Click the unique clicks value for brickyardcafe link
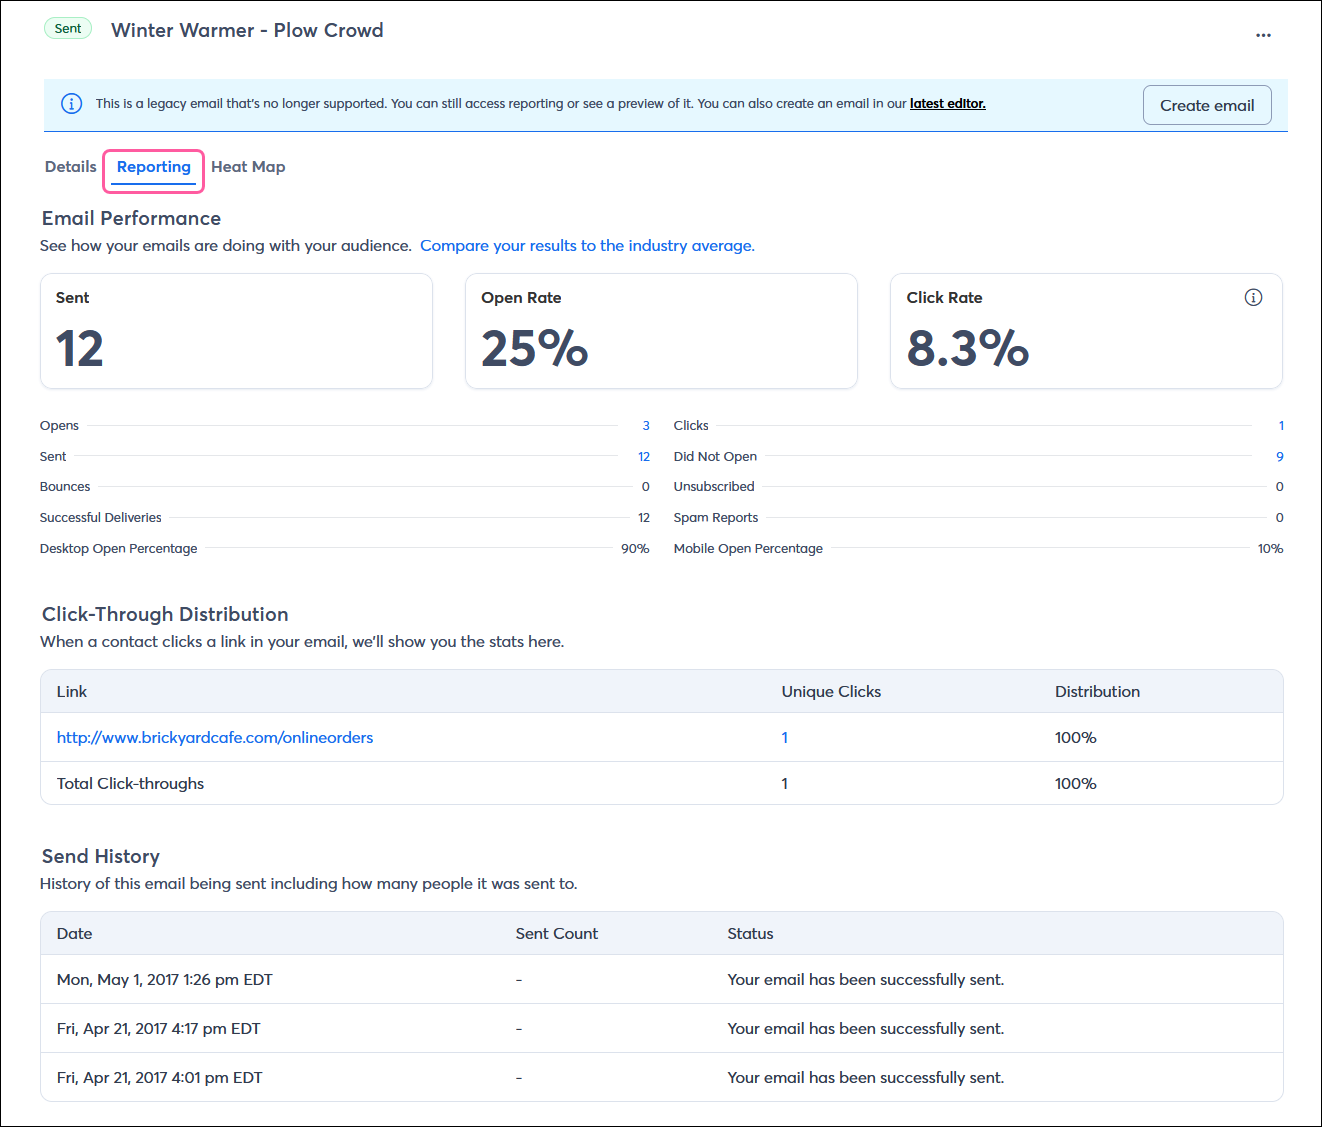 pyautogui.click(x=785, y=738)
